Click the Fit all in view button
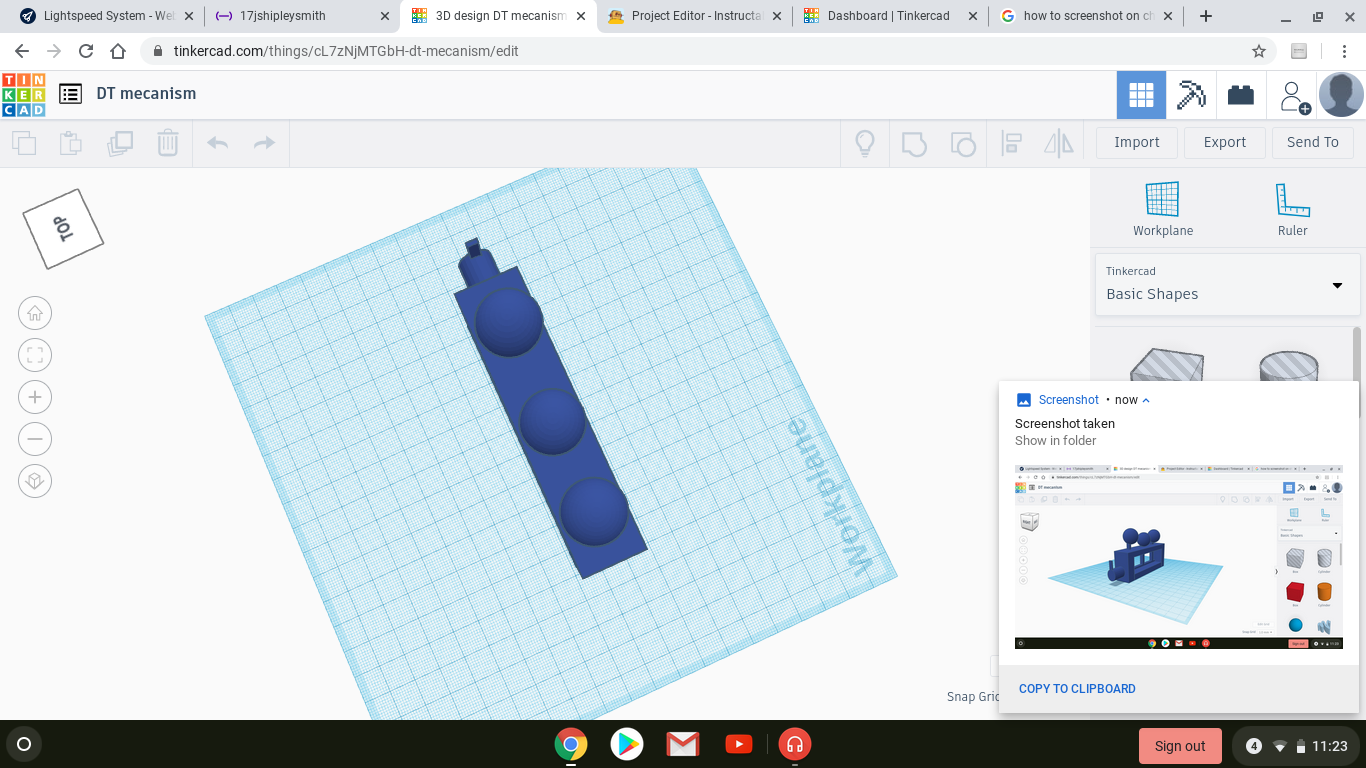 pos(35,355)
